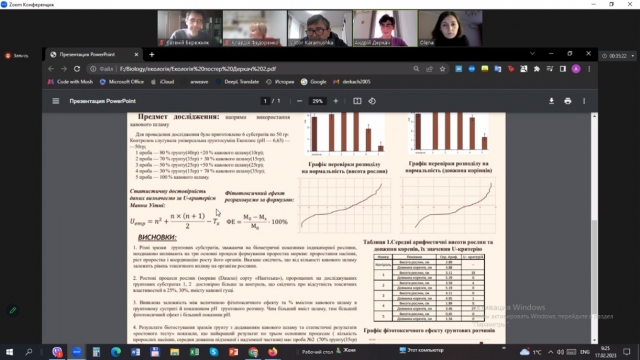Show hidden system tray icons

pyautogui.click(x=550, y=352)
